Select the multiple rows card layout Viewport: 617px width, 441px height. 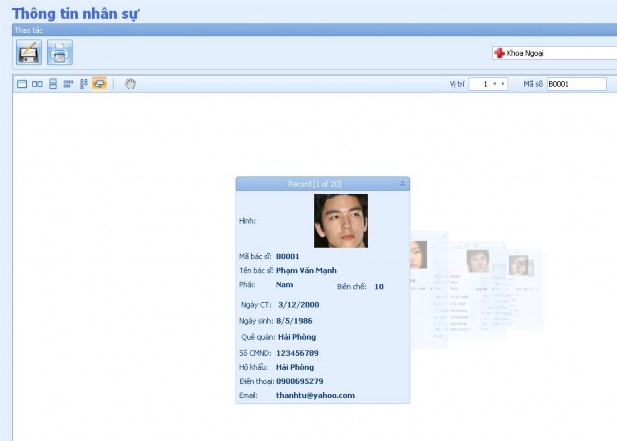coord(68,84)
